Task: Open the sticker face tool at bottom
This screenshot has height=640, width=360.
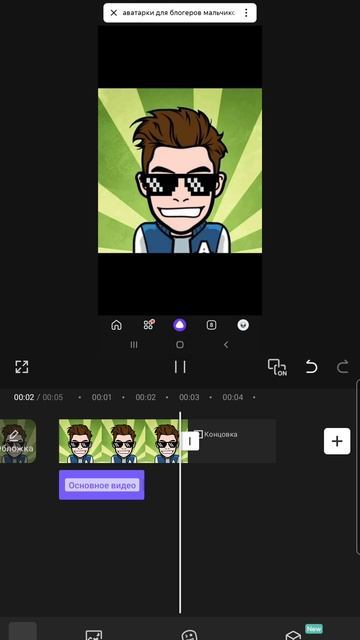Action: (x=189, y=636)
